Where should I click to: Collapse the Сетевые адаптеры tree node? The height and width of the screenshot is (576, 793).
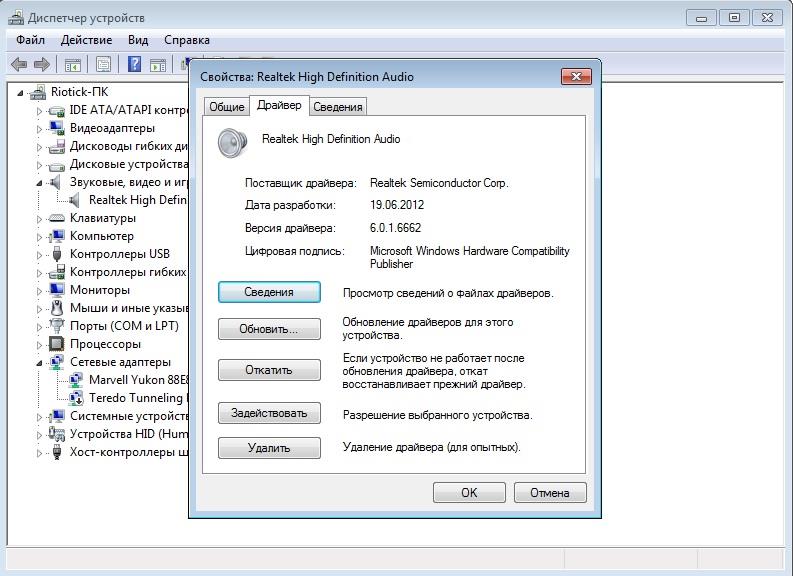click(40, 362)
